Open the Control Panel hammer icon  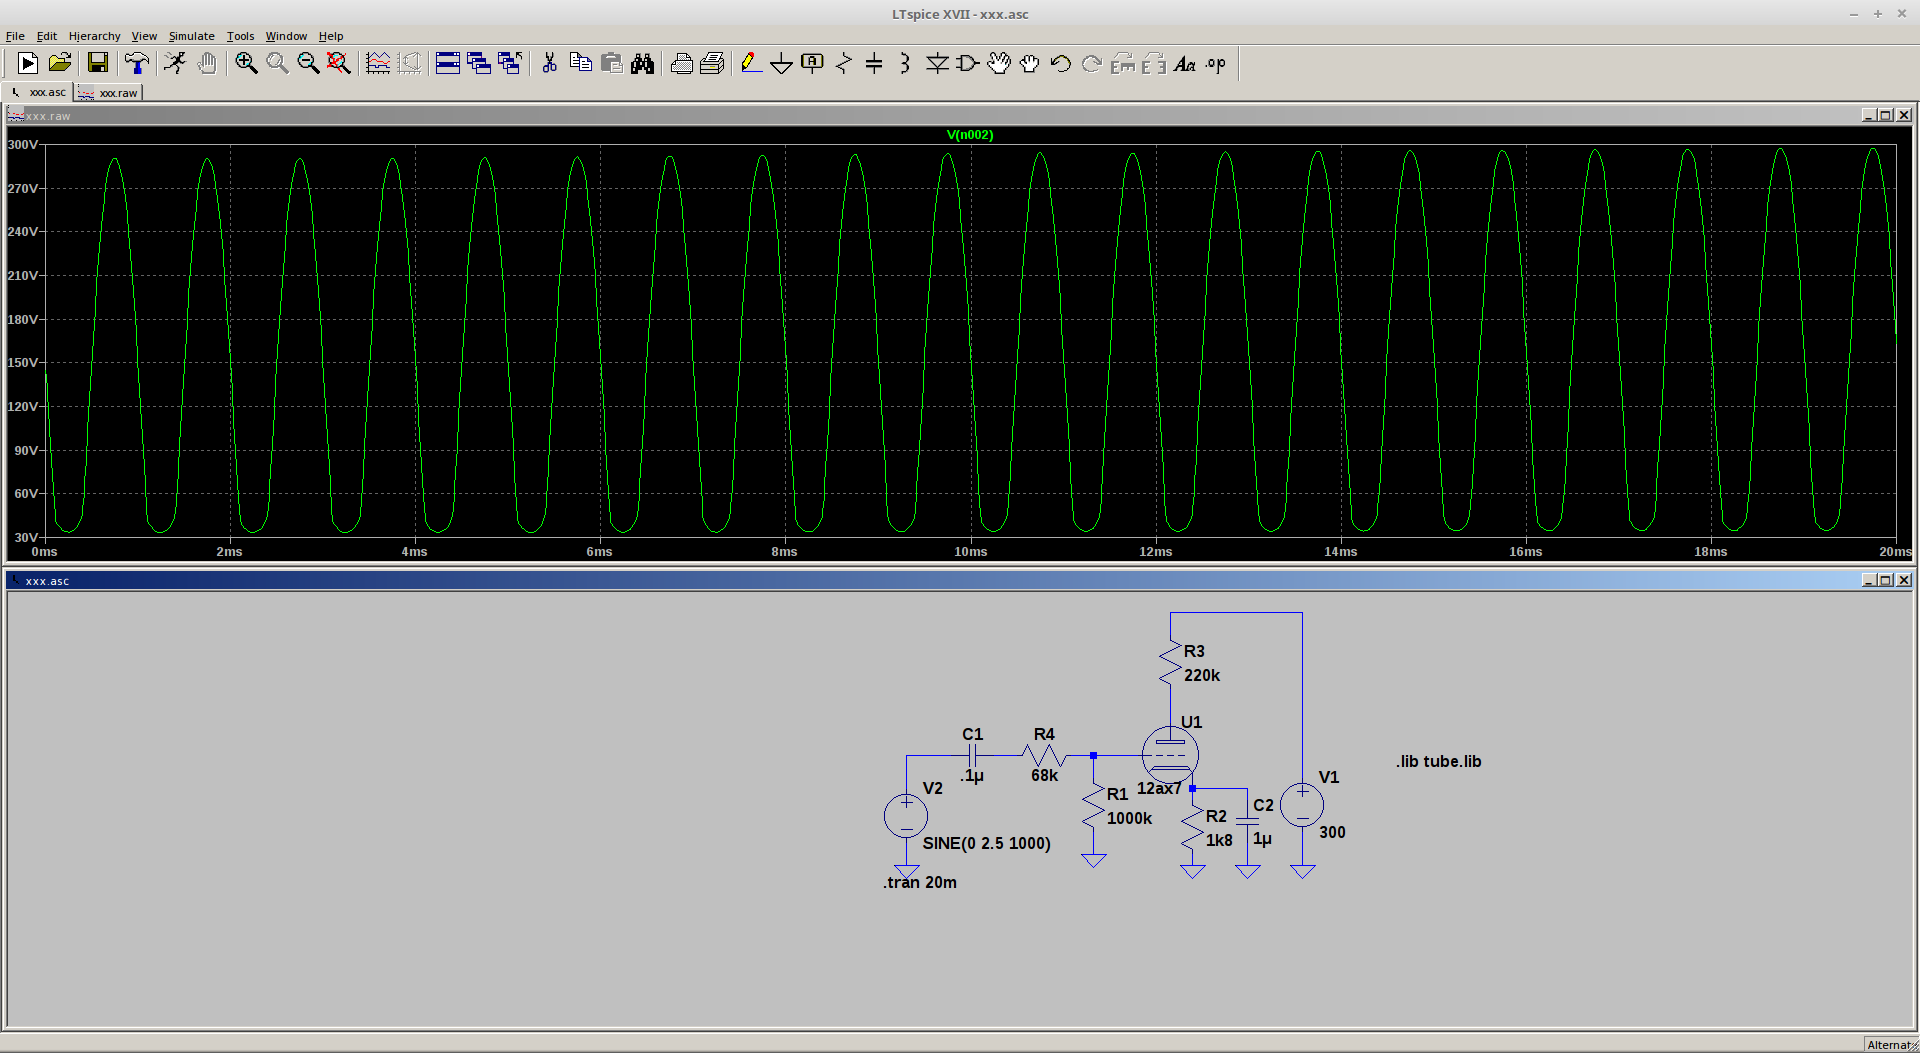(x=137, y=64)
